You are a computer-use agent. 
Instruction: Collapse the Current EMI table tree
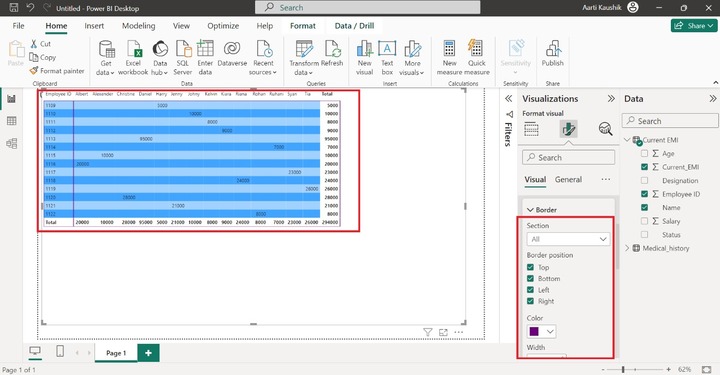click(x=627, y=140)
